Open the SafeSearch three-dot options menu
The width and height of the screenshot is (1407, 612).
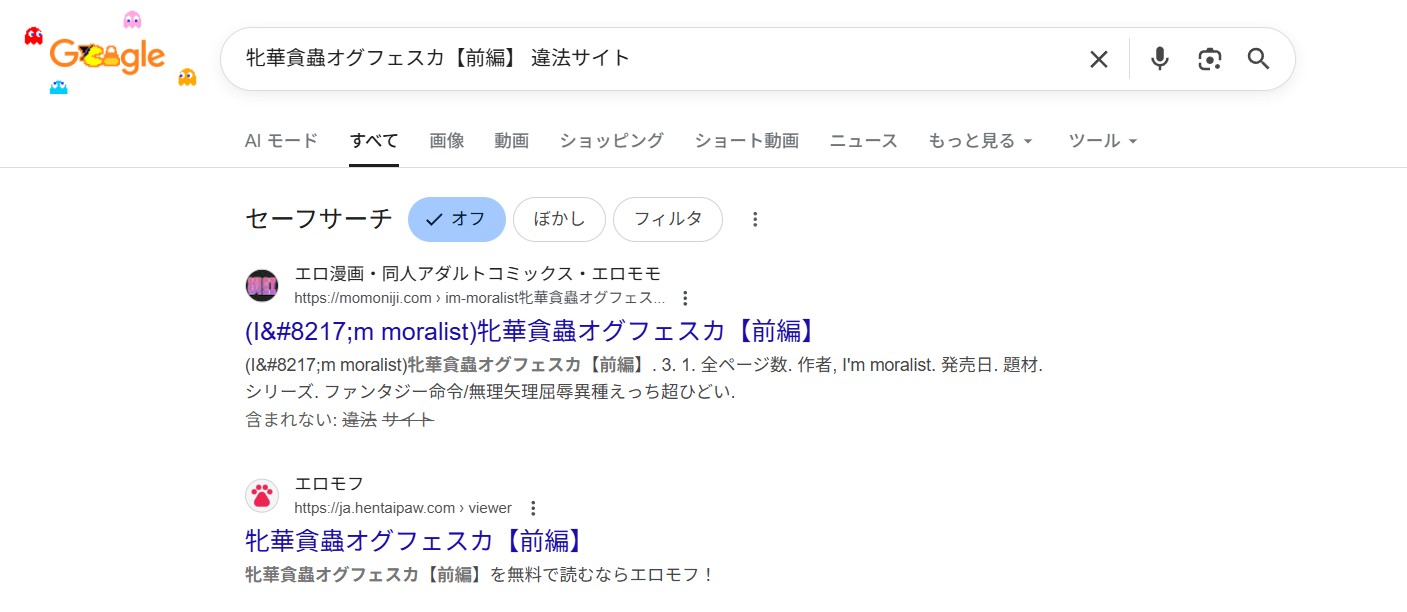[x=755, y=218]
